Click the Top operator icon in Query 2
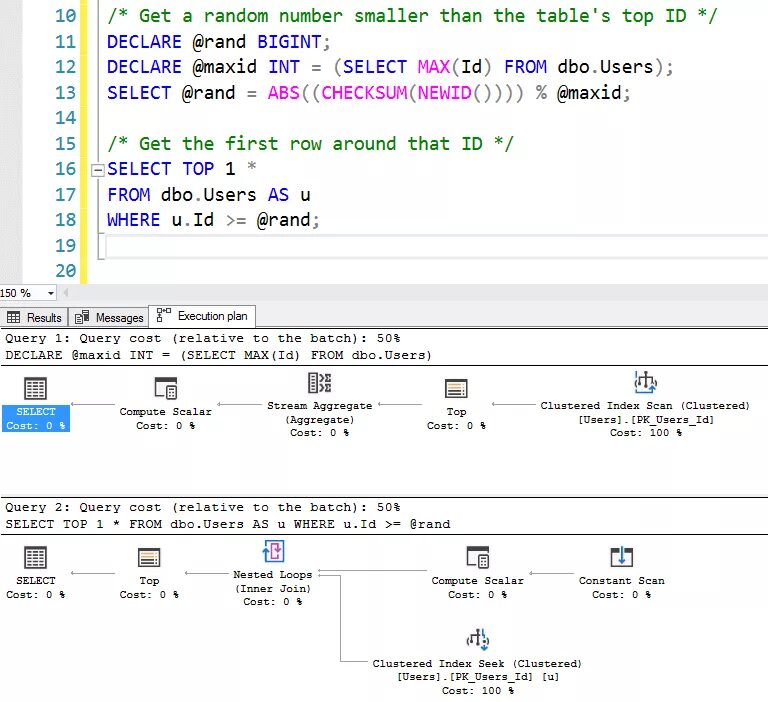This screenshot has width=768, height=702. coord(149,557)
